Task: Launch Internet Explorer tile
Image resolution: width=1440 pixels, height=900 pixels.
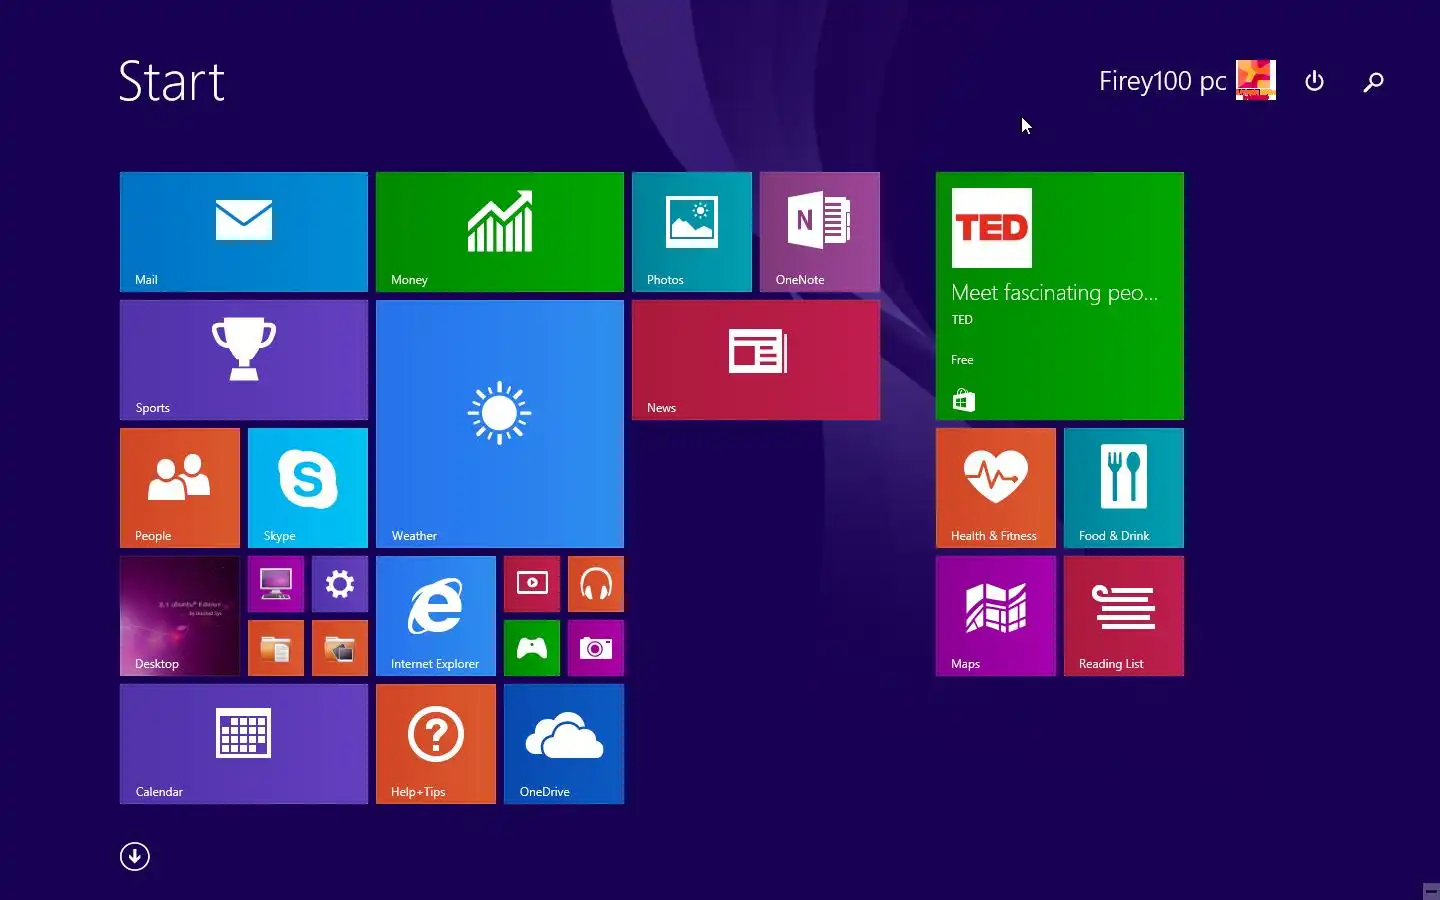Action: click(436, 616)
